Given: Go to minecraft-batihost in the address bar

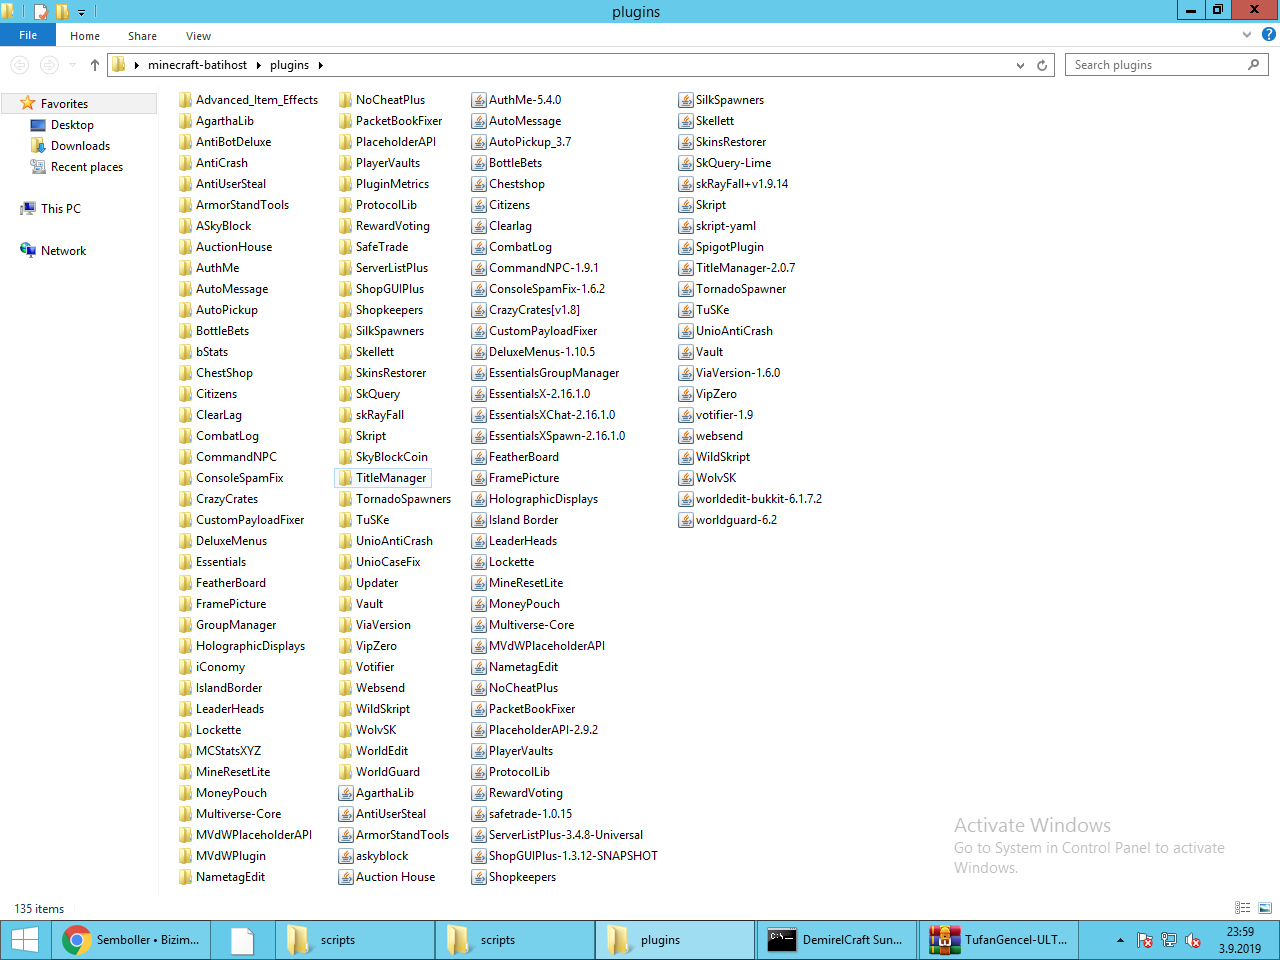Looking at the screenshot, I should 197,65.
